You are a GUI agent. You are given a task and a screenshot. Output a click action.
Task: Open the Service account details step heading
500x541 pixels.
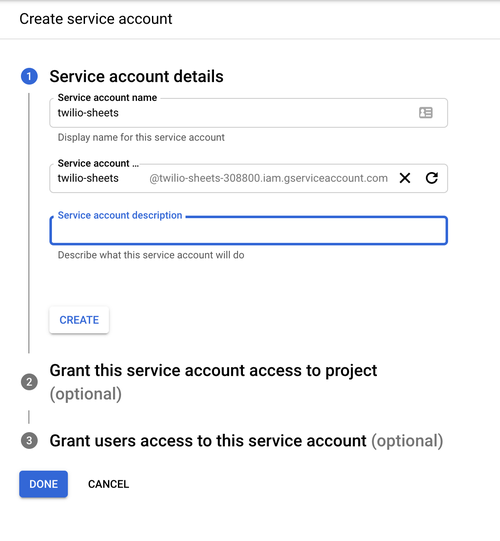(136, 76)
